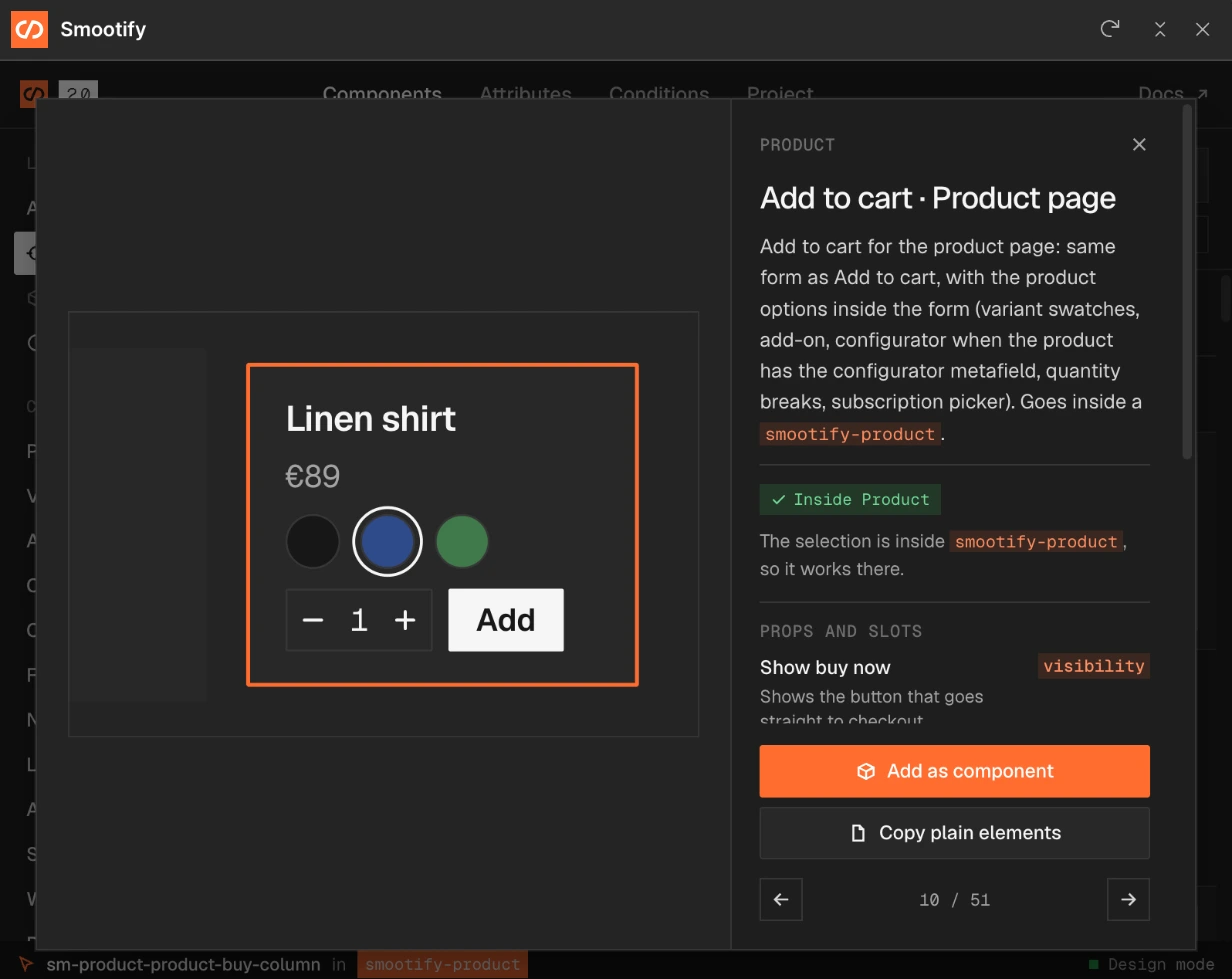Click the €89 price text
Viewport: 1232px width, 979px height.
point(313,476)
